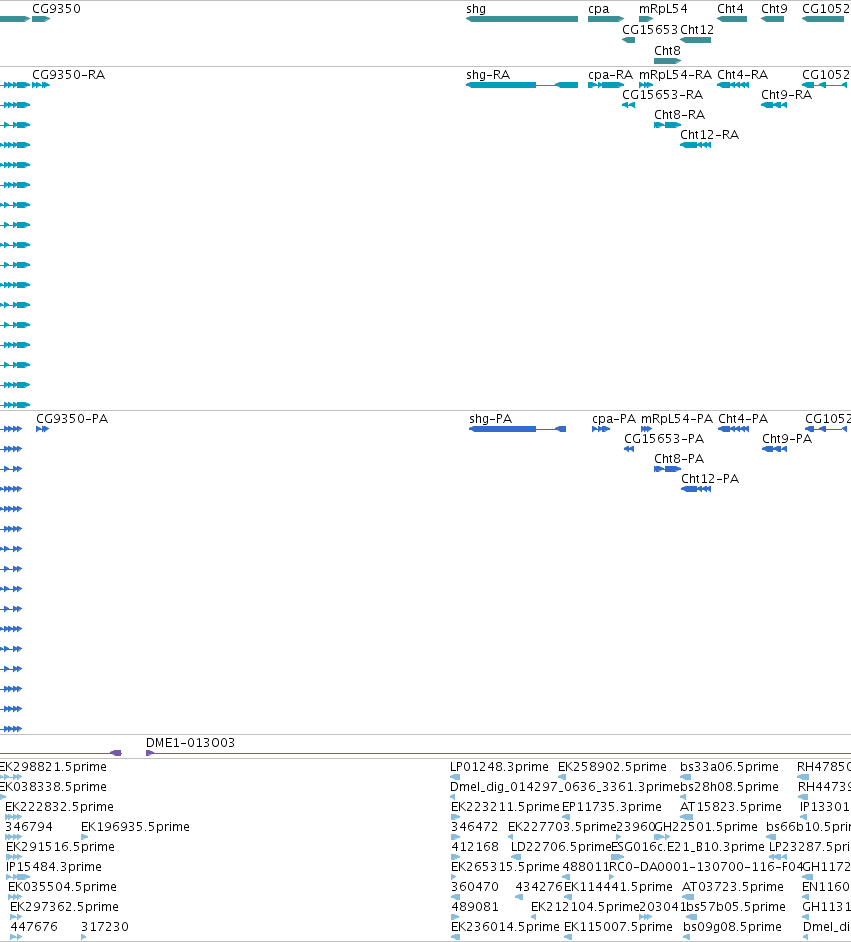Click the cpa gene arrow glyph
Viewport: 851px width, 942px height.
point(605,19)
